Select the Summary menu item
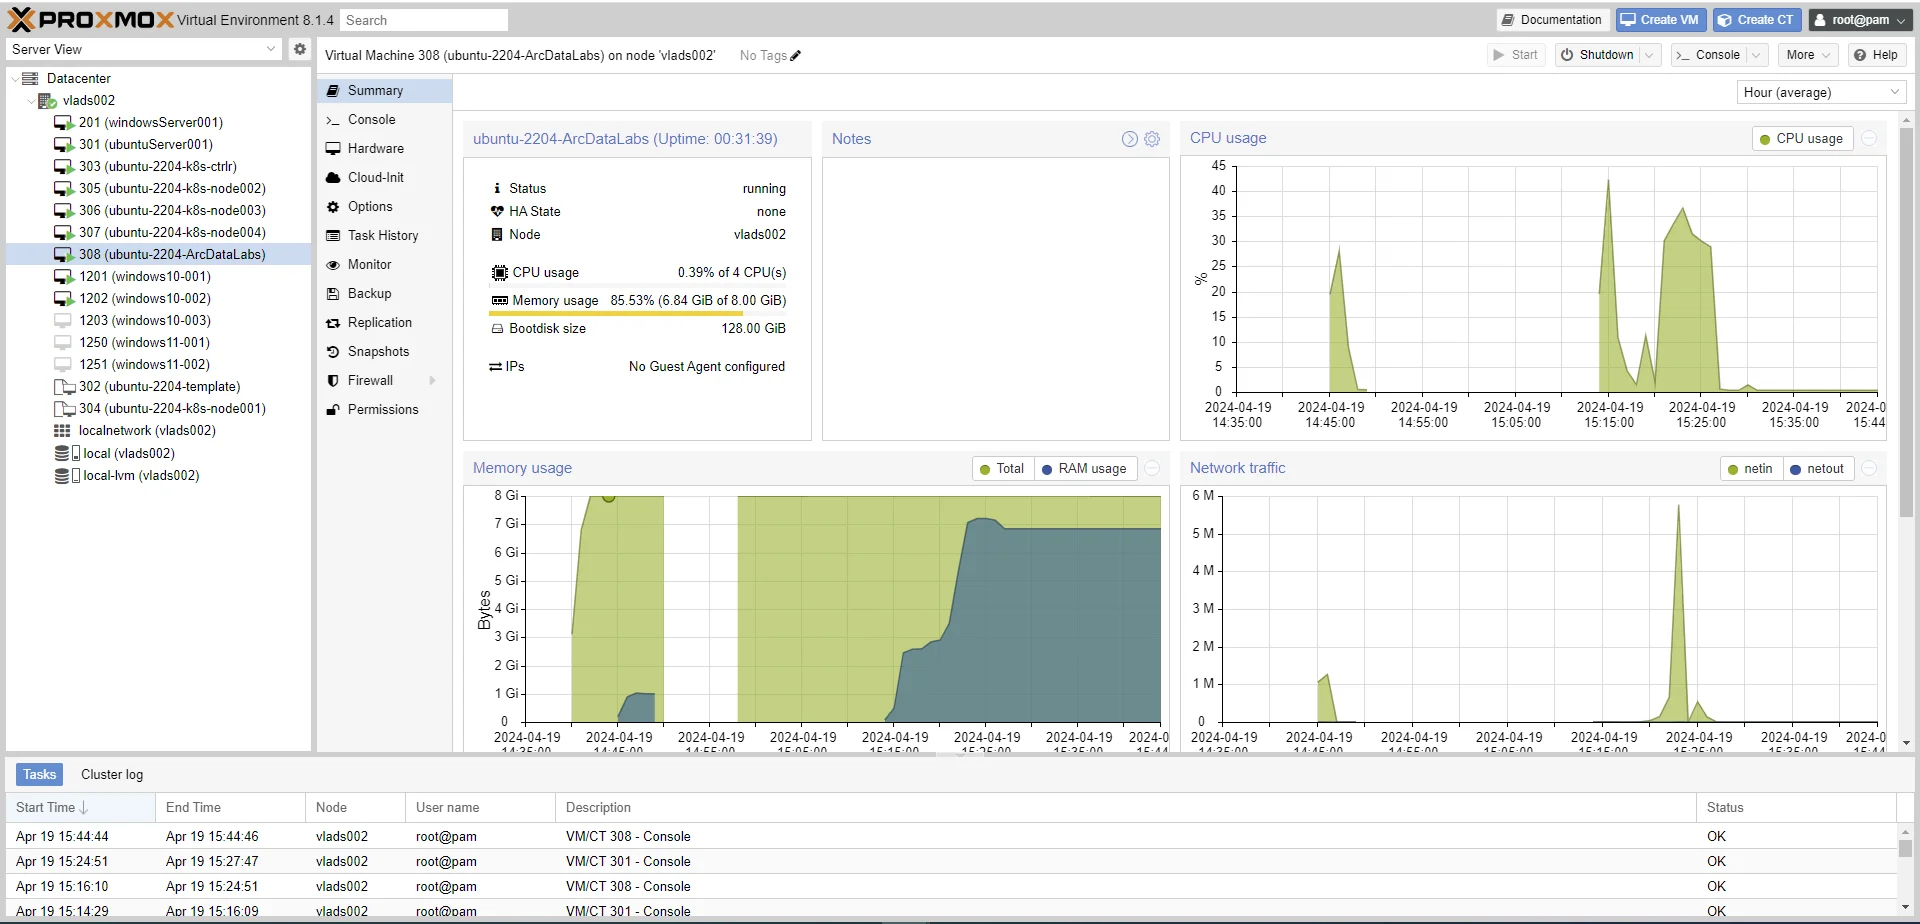This screenshot has height=924, width=1920. pyautogui.click(x=385, y=91)
